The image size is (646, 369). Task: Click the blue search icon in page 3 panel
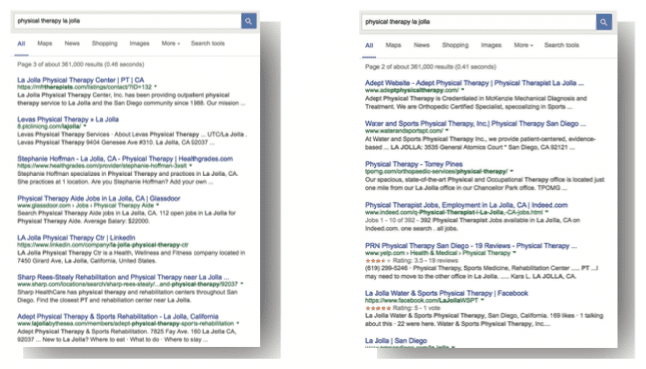[248, 21]
